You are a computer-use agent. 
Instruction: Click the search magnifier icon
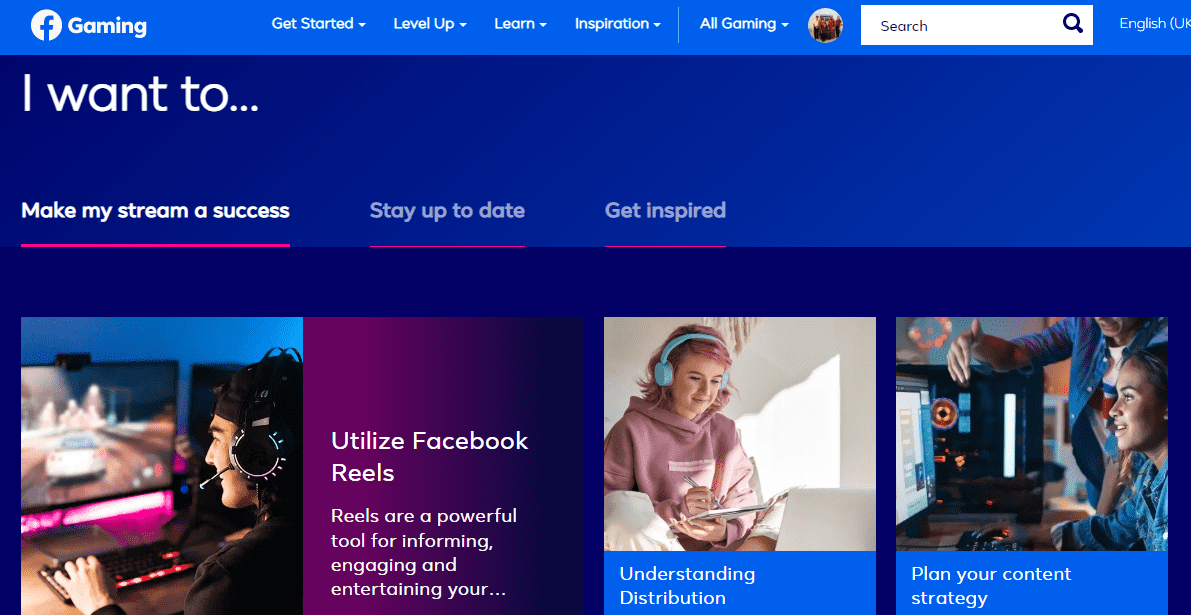1073,24
